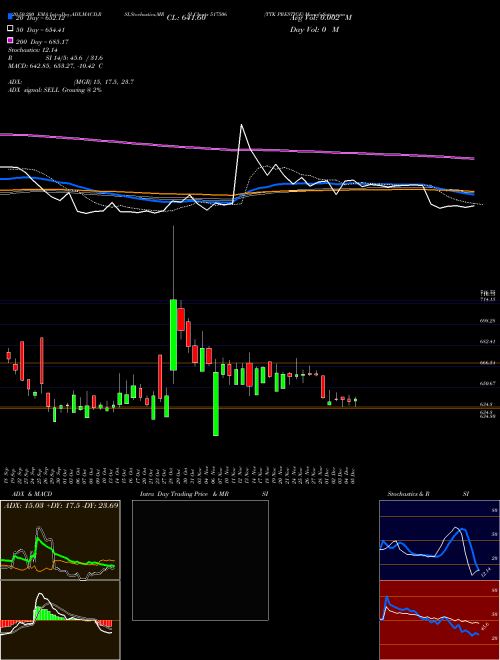Viewport: 500px width, 660px height.
Task: Select the '50 Day = 654.41' legend text
Action: (40, 30)
